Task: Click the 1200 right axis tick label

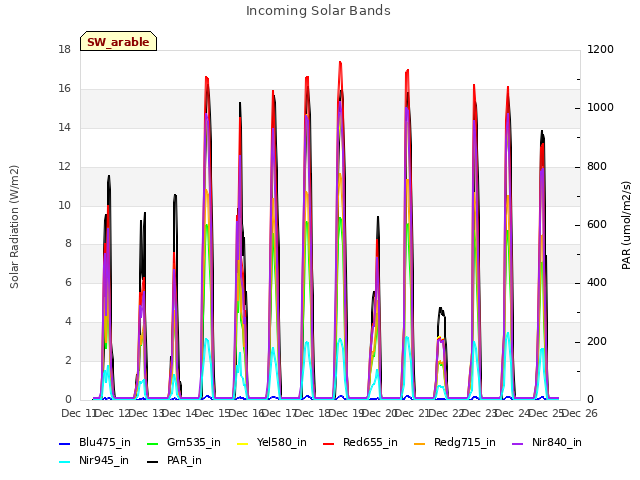Action: click(x=600, y=49)
